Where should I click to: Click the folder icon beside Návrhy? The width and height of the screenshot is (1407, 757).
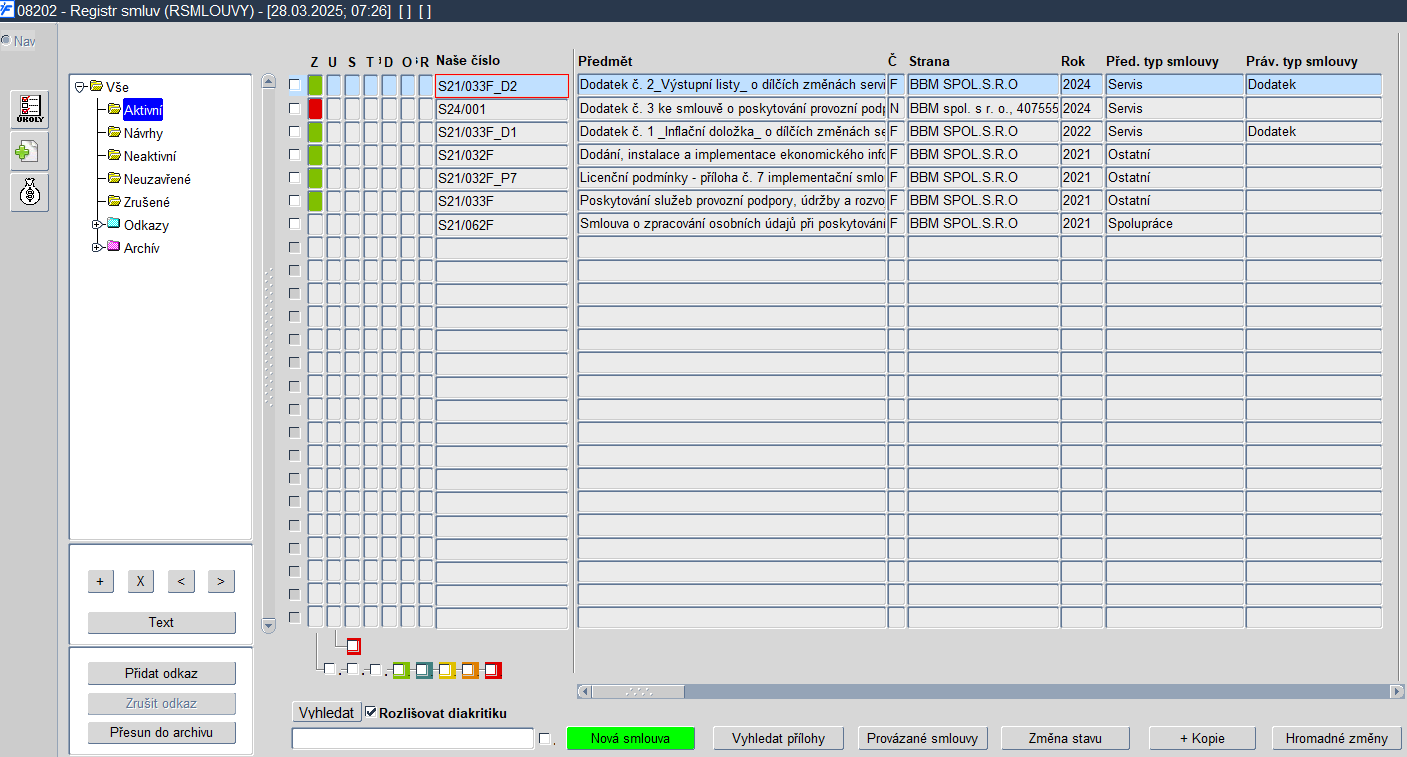(x=114, y=132)
